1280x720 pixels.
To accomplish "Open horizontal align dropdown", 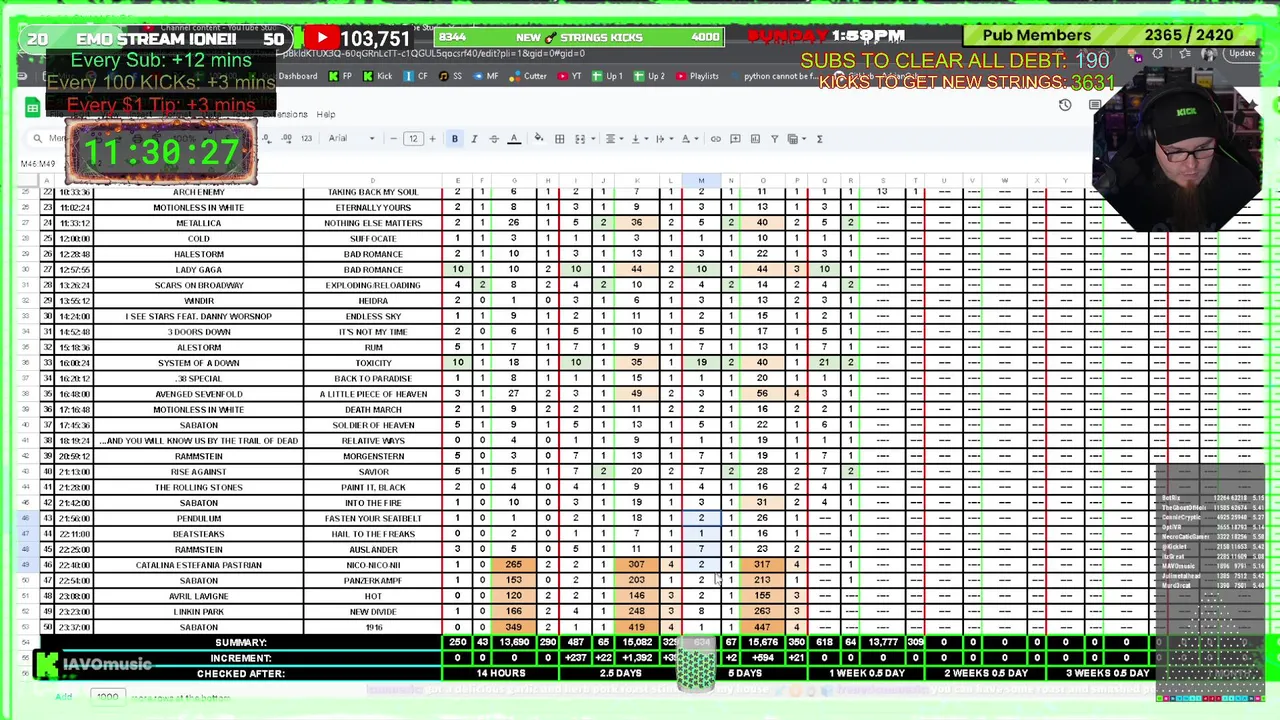I will point(613,139).
